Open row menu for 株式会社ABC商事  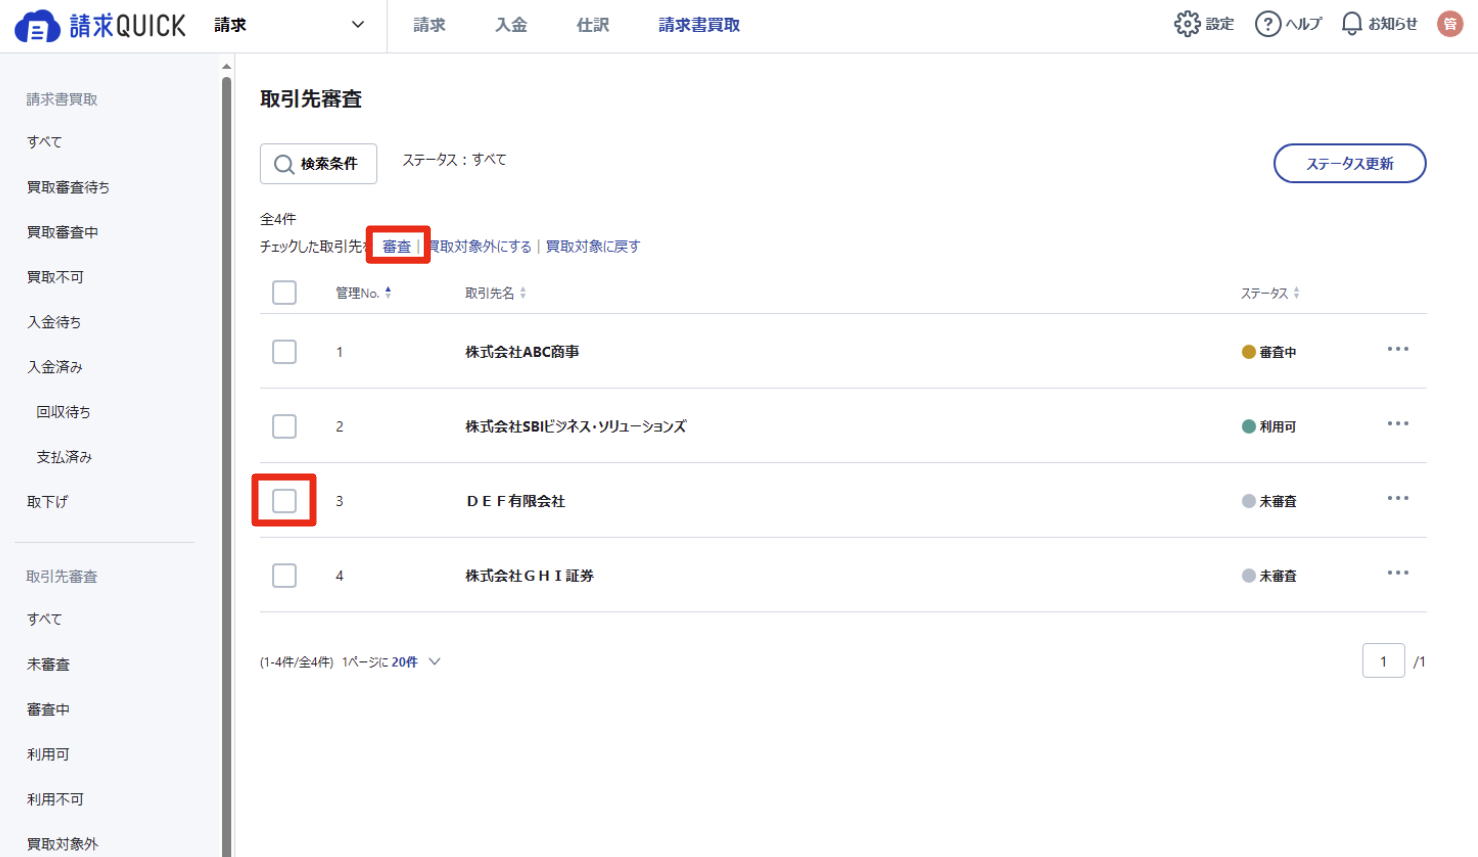coord(1398,349)
